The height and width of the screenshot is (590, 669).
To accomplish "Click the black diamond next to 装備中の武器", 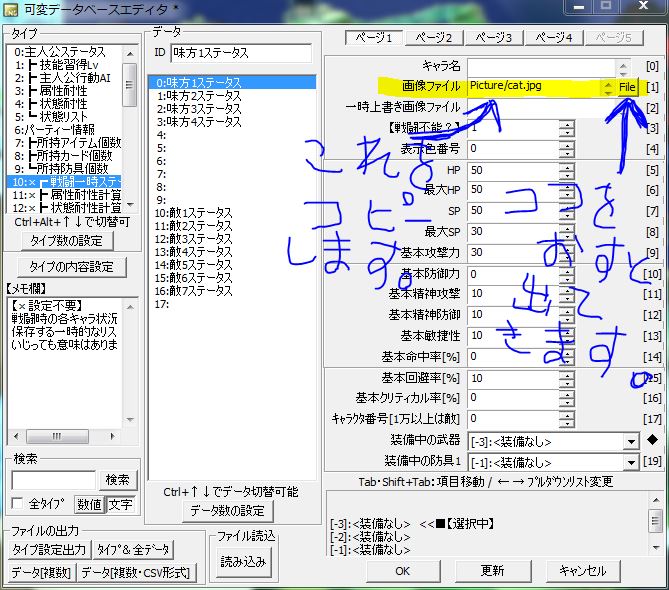I will click(x=652, y=439).
